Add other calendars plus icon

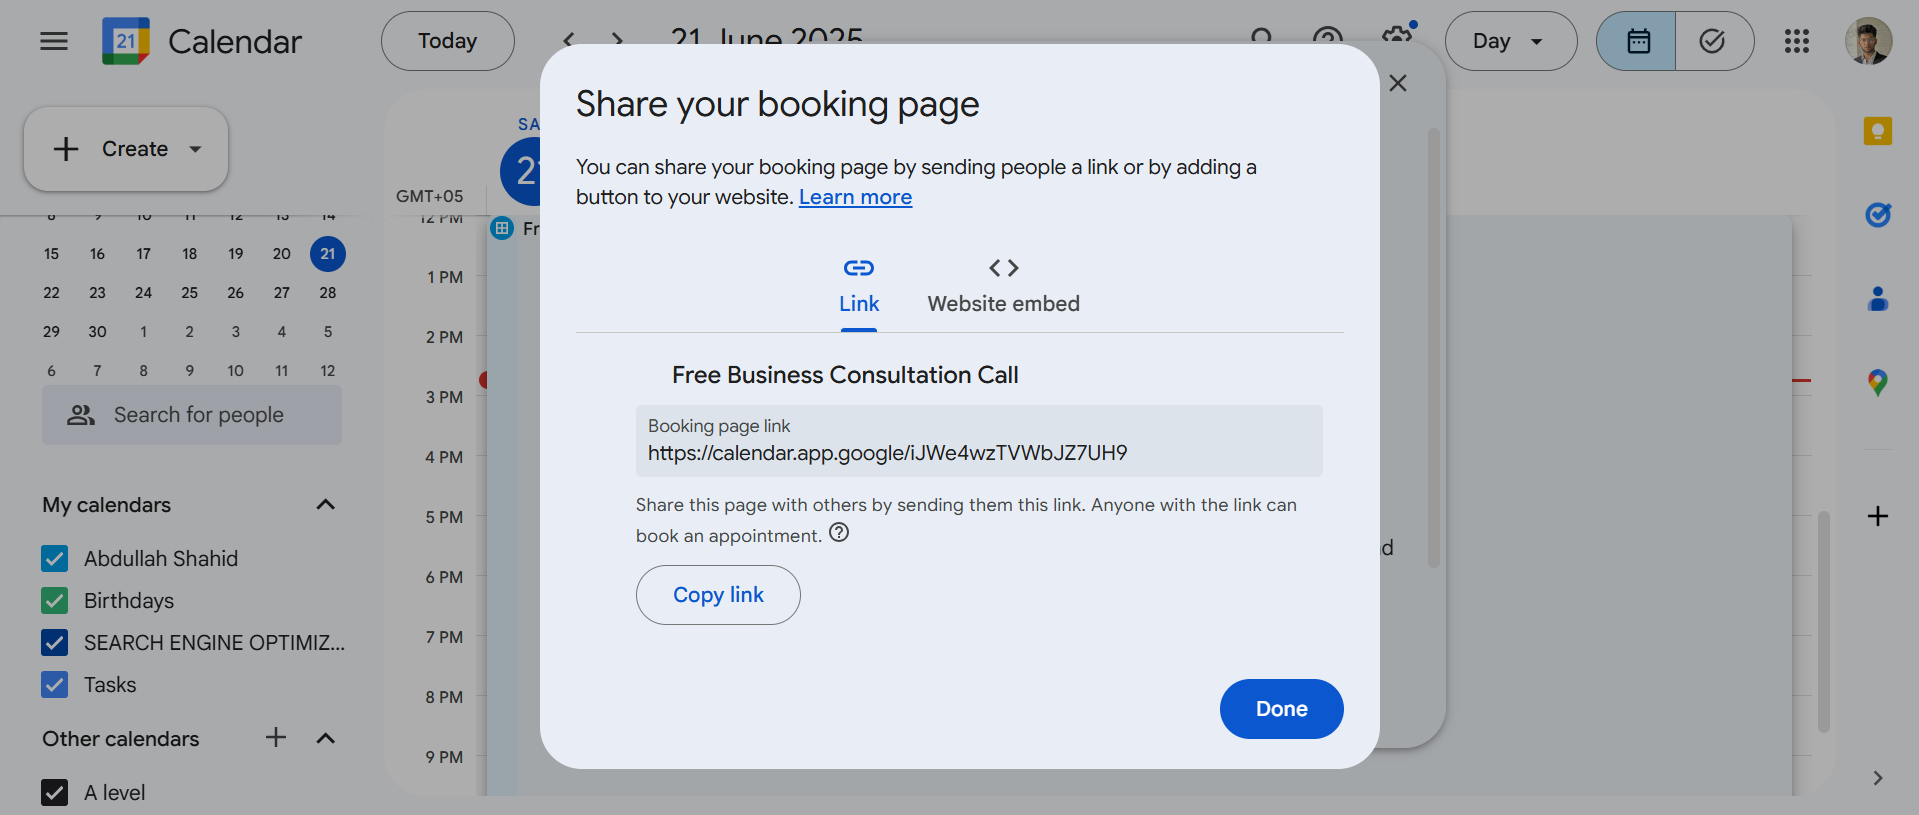(276, 738)
